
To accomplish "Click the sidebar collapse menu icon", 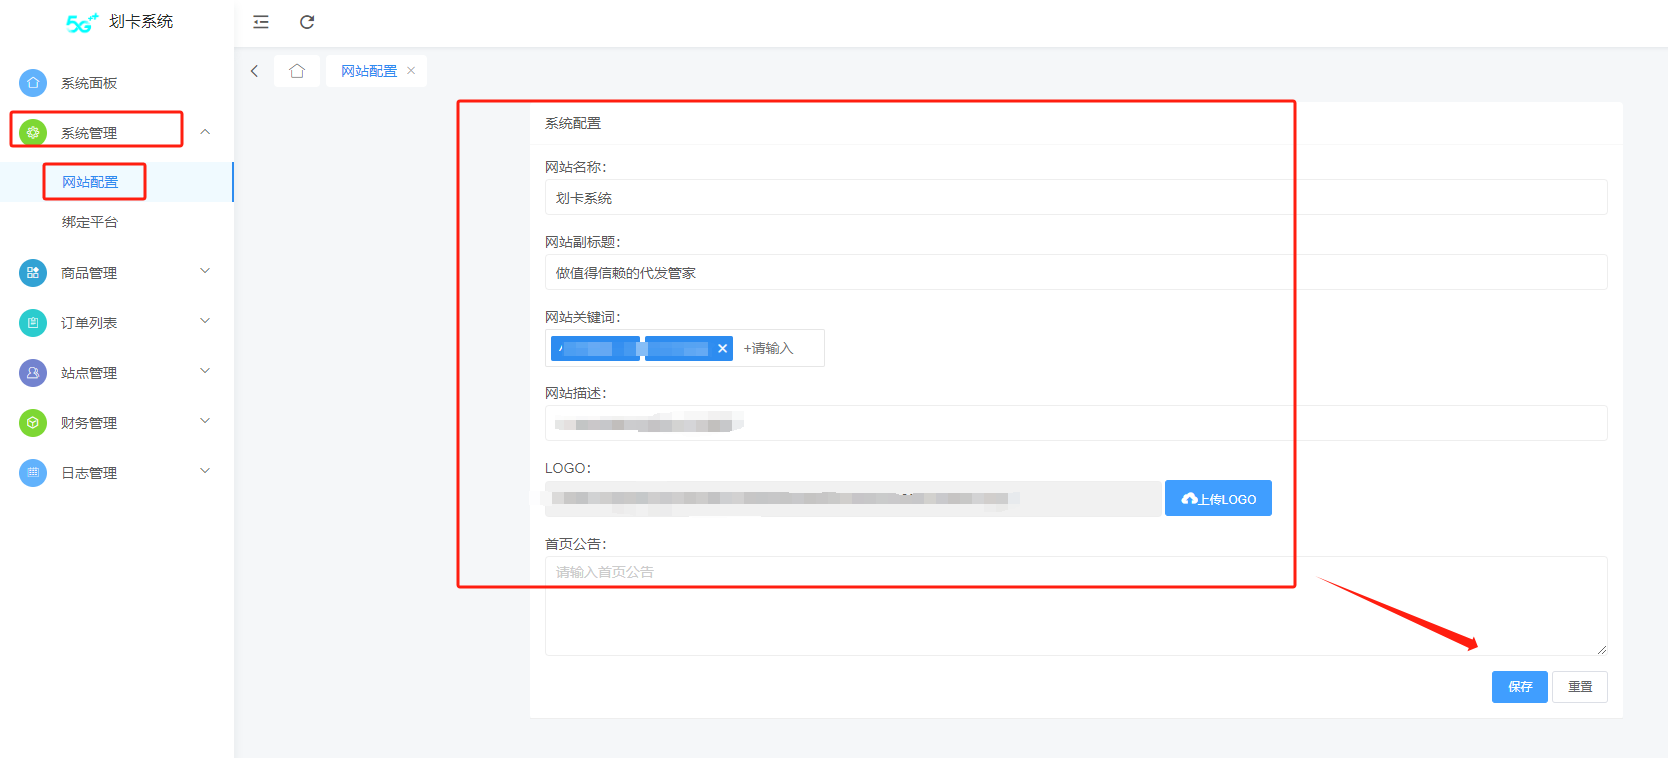I will pyautogui.click(x=261, y=22).
